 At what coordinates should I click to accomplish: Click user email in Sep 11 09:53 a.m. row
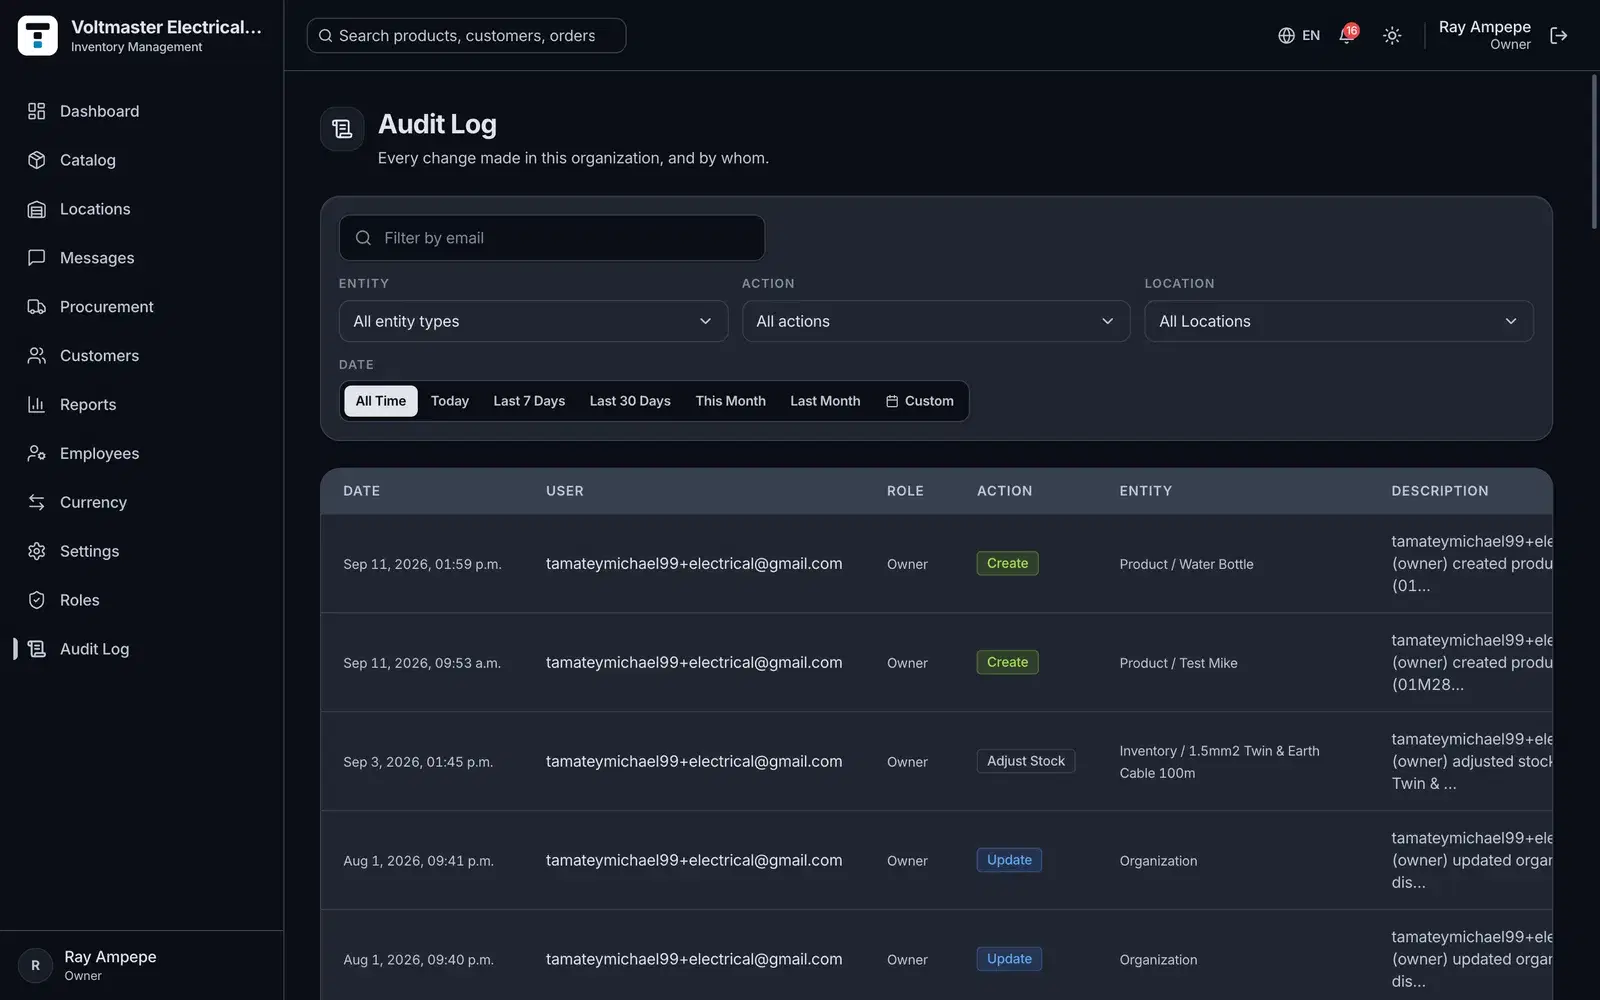pos(694,662)
